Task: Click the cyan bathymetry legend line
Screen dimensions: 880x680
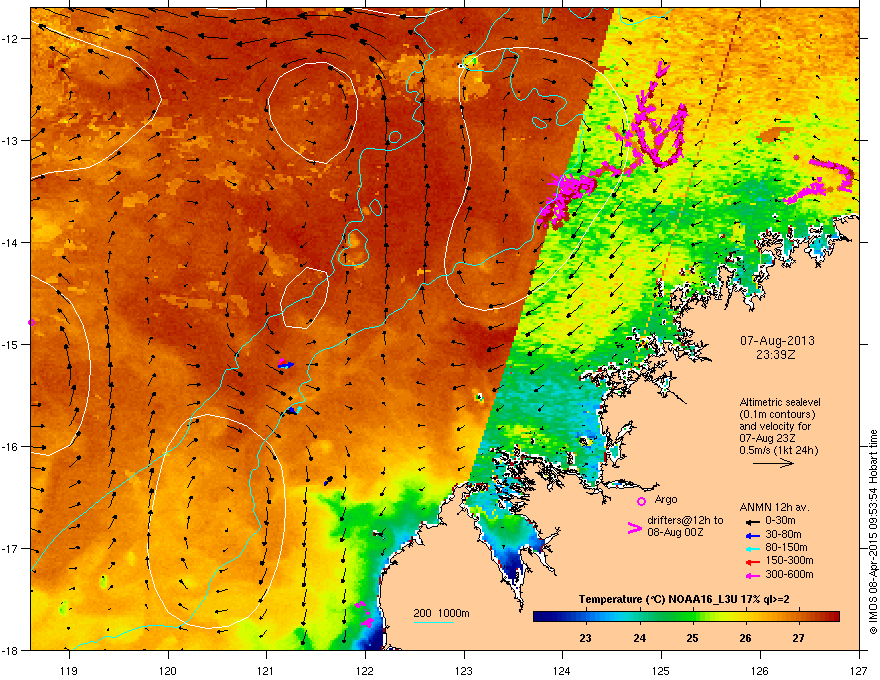Action: click(x=433, y=622)
